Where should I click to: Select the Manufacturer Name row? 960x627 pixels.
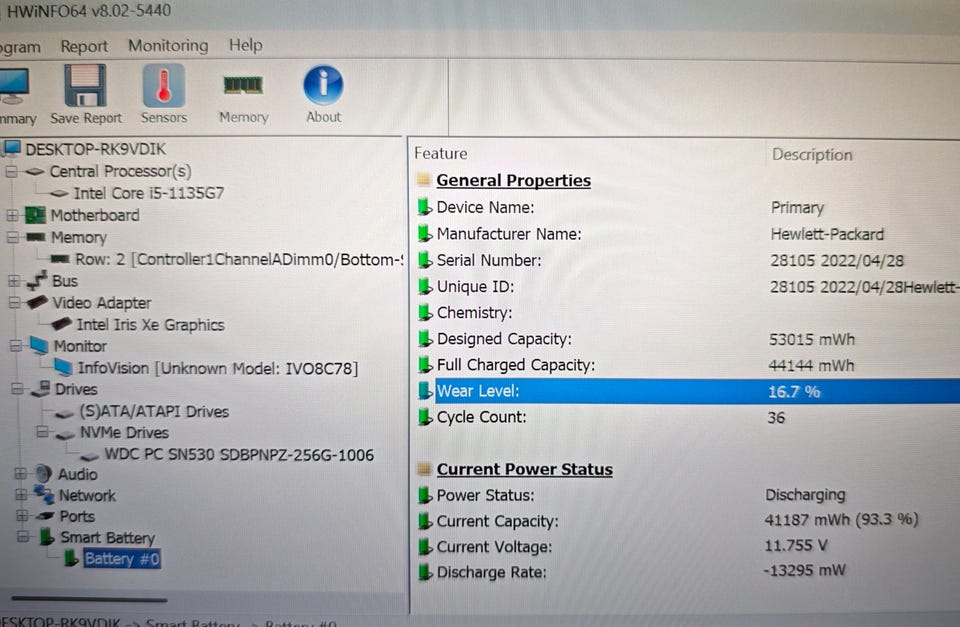coord(687,234)
